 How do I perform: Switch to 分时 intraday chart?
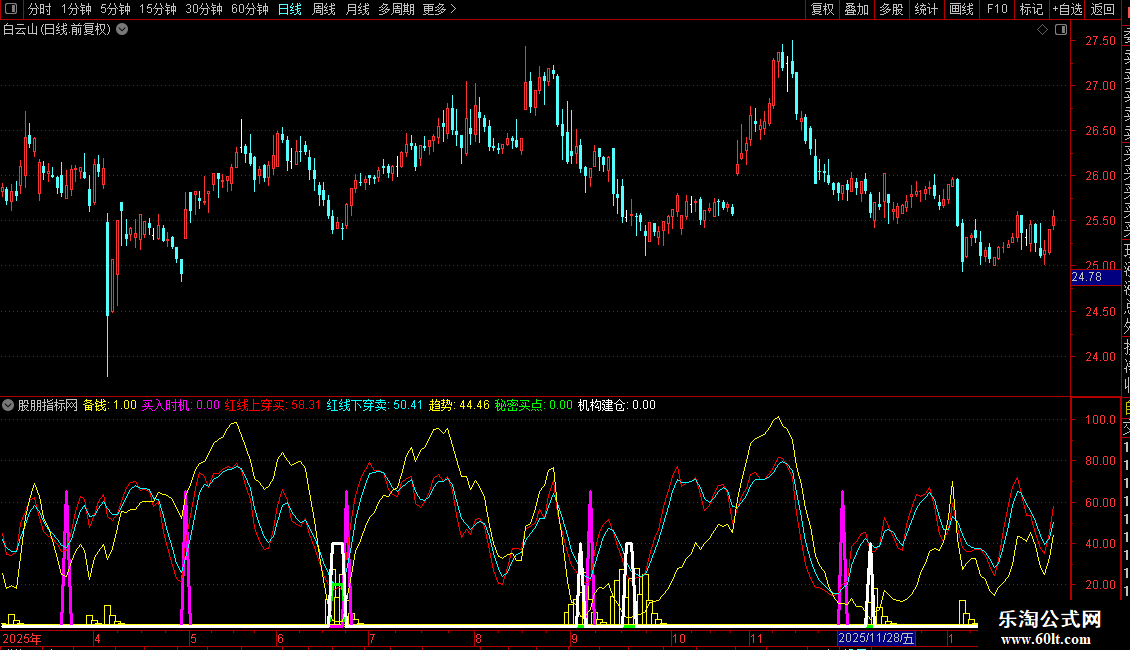pyautogui.click(x=40, y=9)
